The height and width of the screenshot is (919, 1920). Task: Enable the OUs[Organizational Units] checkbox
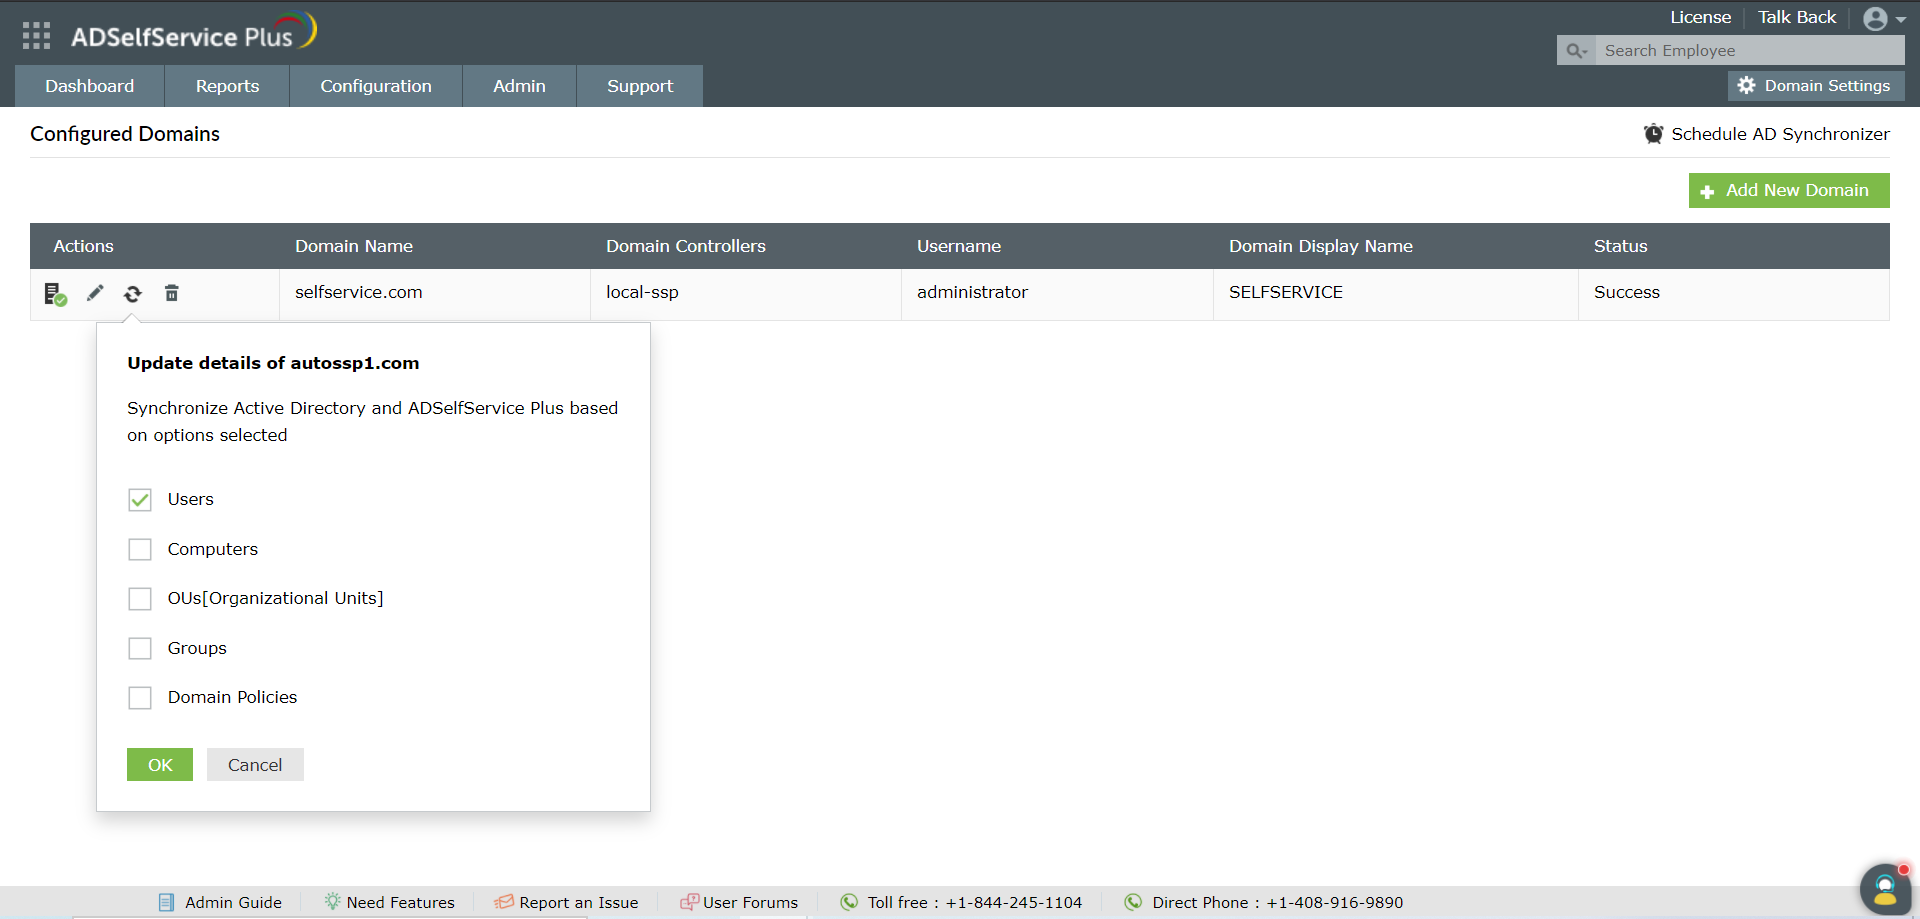click(x=140, y=599)
